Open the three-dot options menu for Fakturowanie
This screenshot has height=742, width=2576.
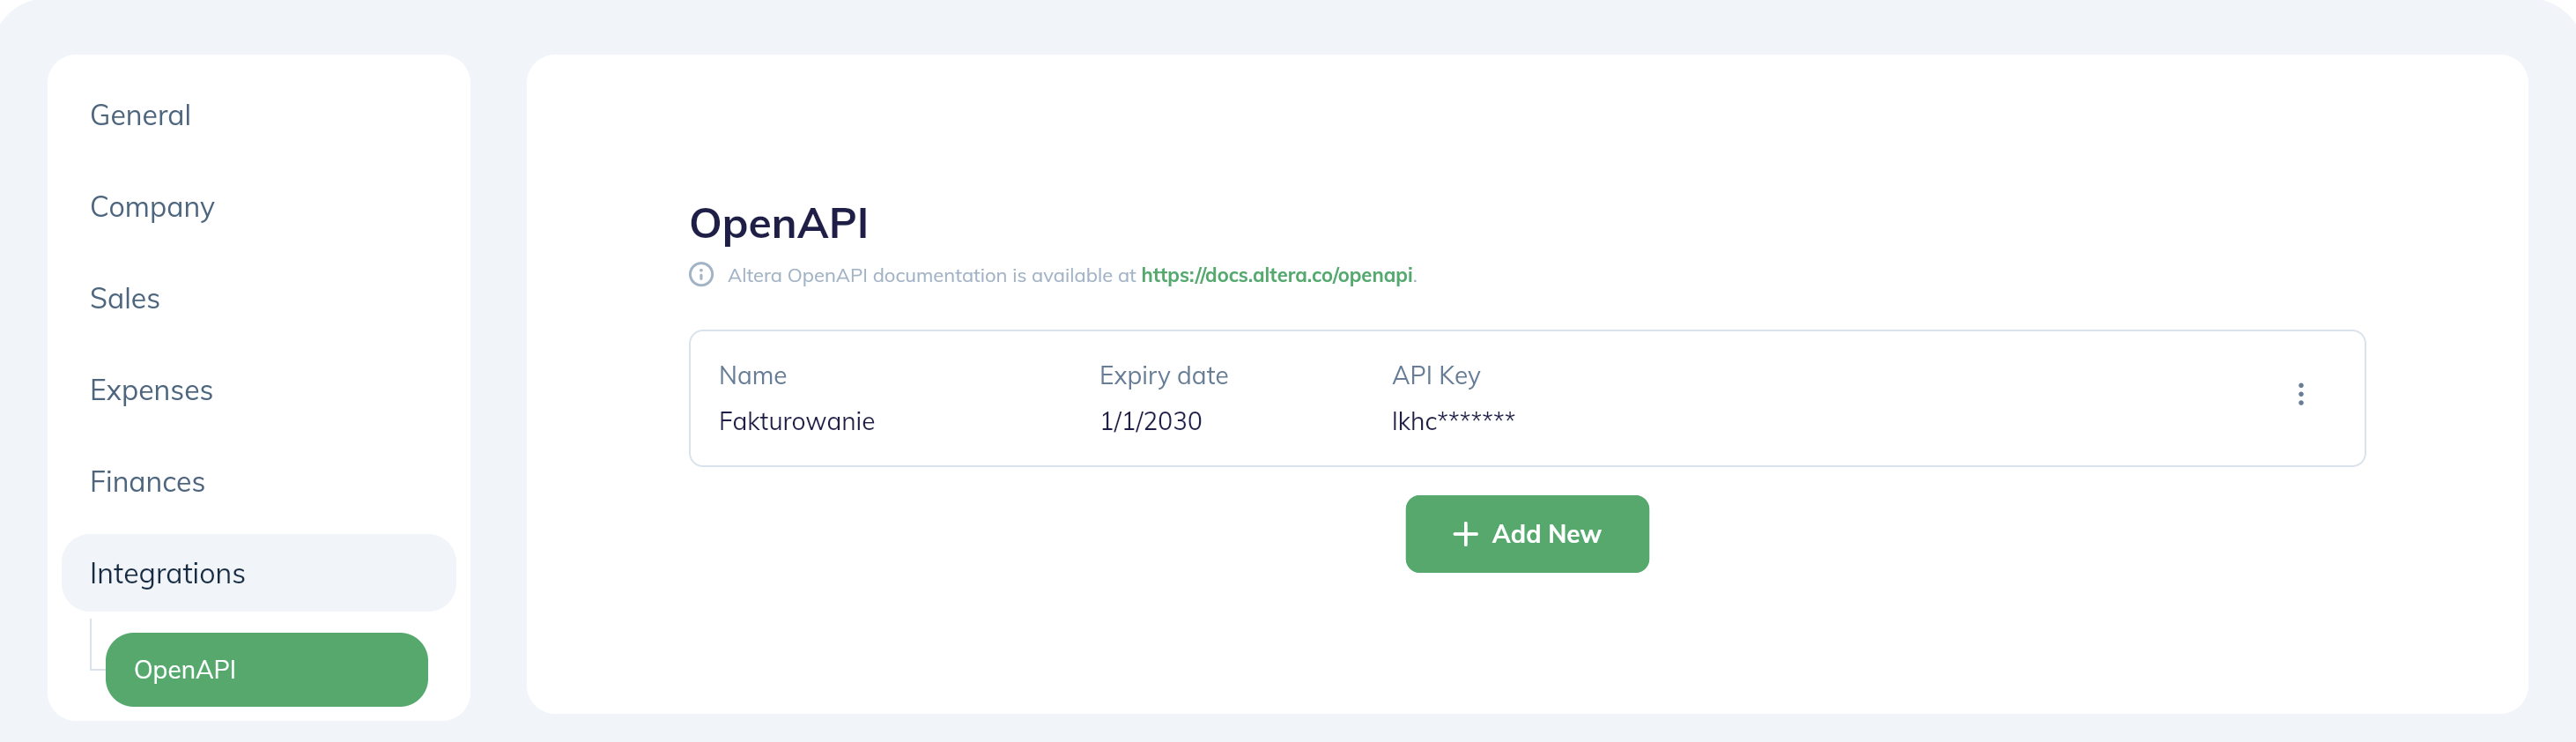click(2300, 394)
